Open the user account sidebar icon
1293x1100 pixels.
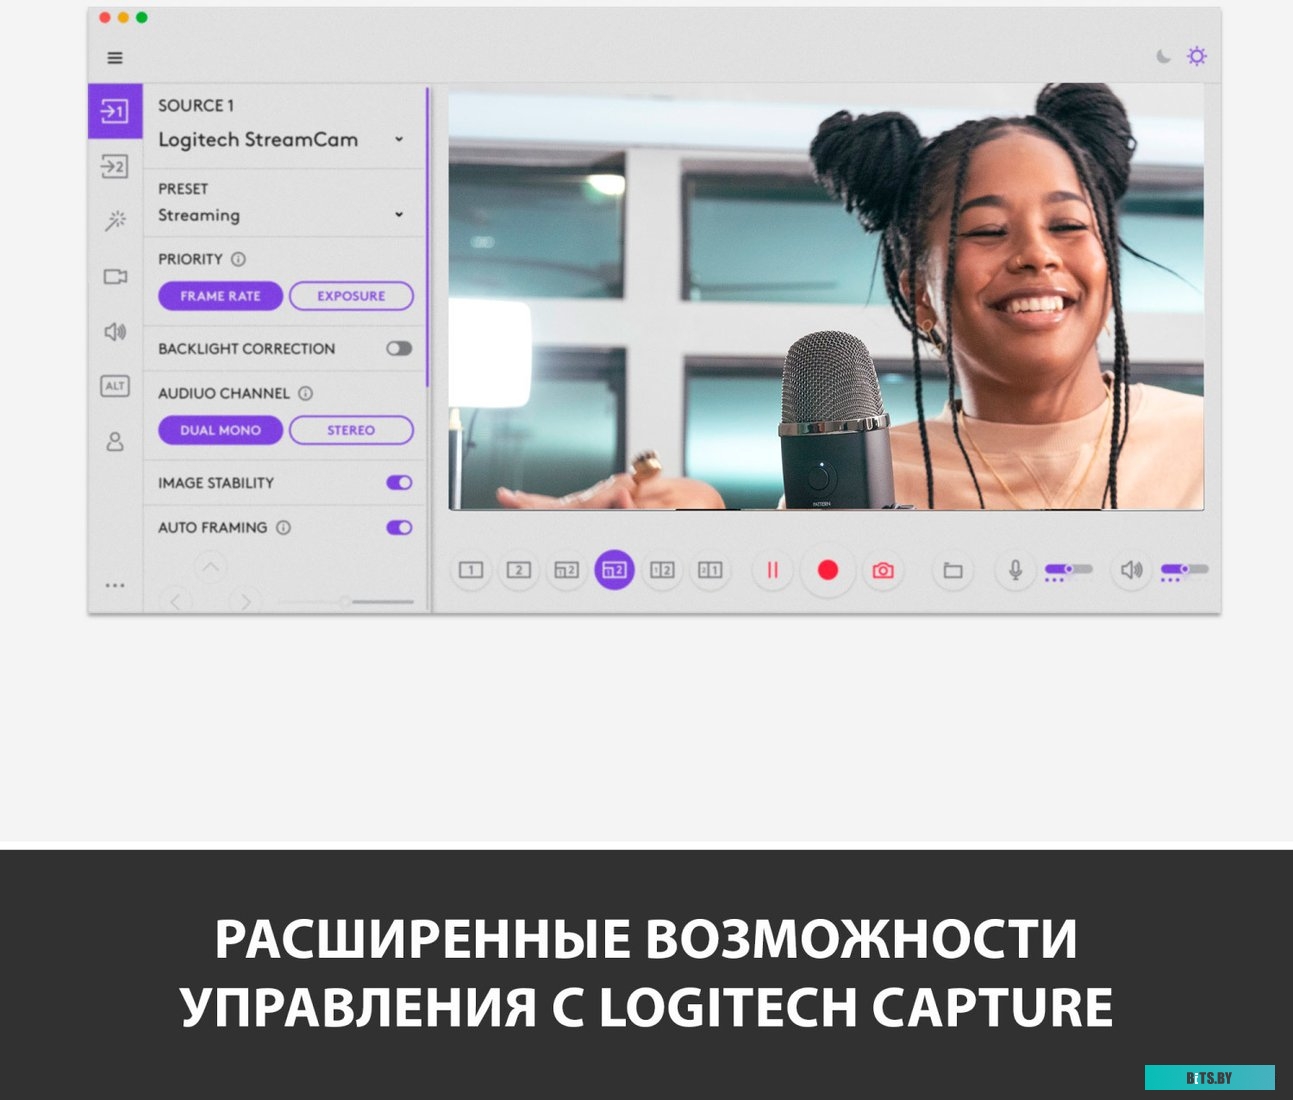tap(115, 441)
